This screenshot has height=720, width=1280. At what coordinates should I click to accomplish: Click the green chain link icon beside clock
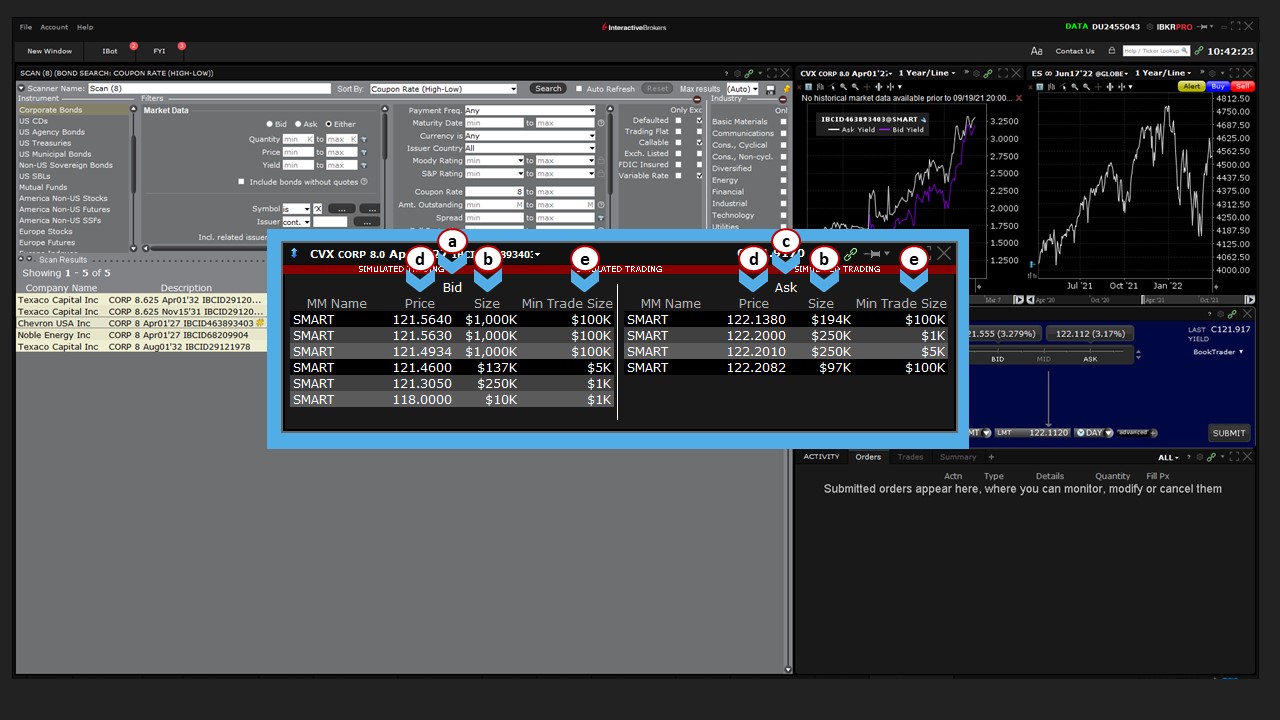(1198, 51)
